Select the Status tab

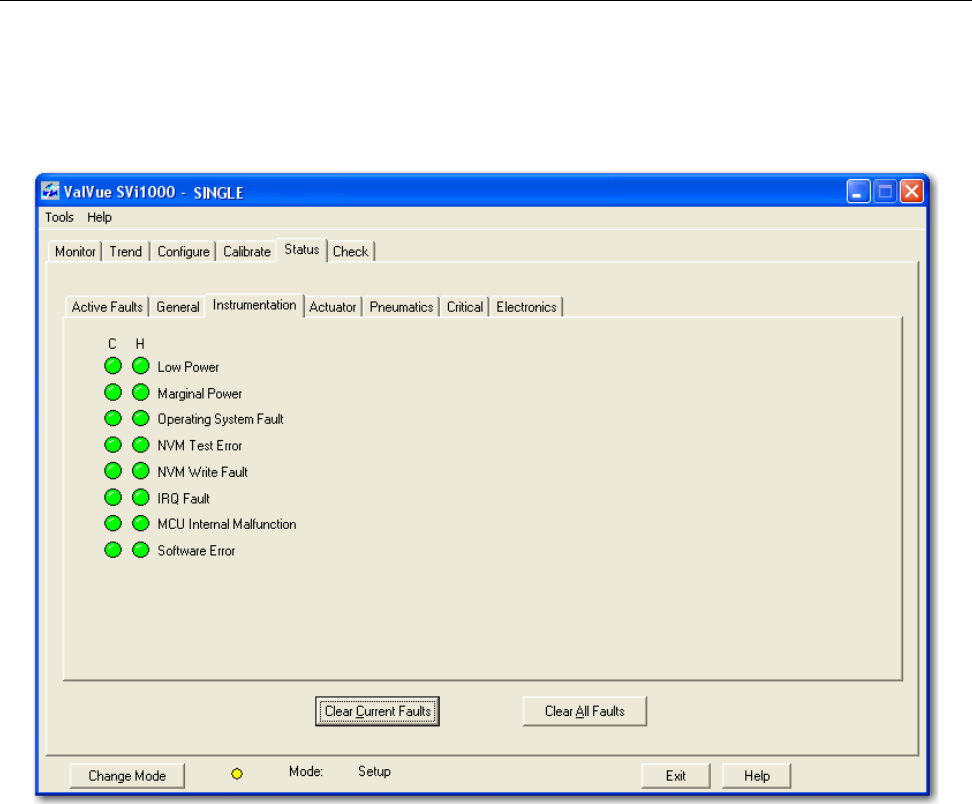click(302, 250)
